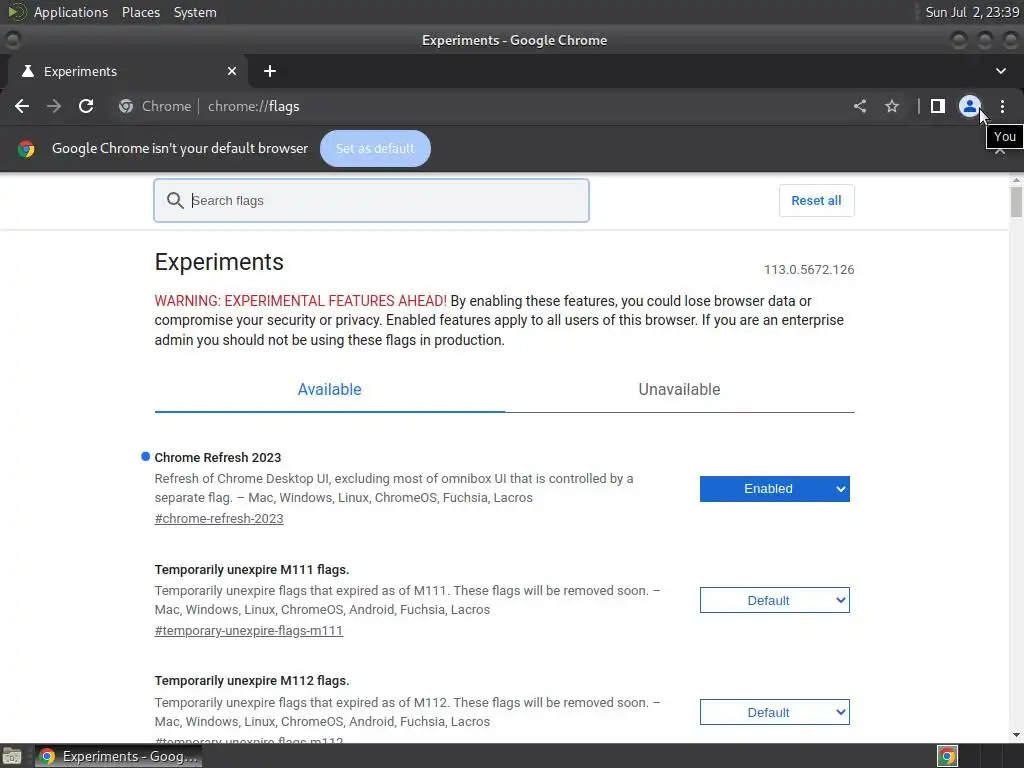Switch to the Unavailable tab

click(679, 389)
